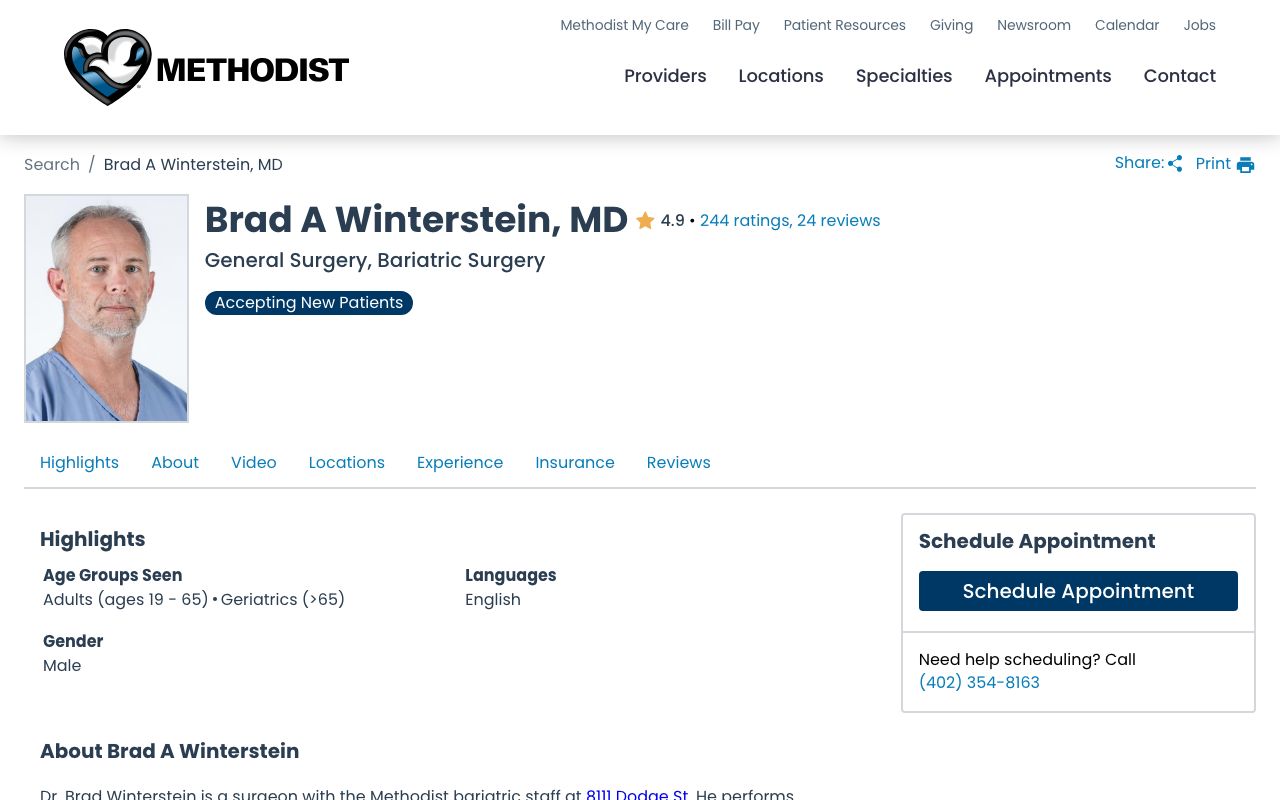
Task: Open the Providers menu
Action: point(665,76)
